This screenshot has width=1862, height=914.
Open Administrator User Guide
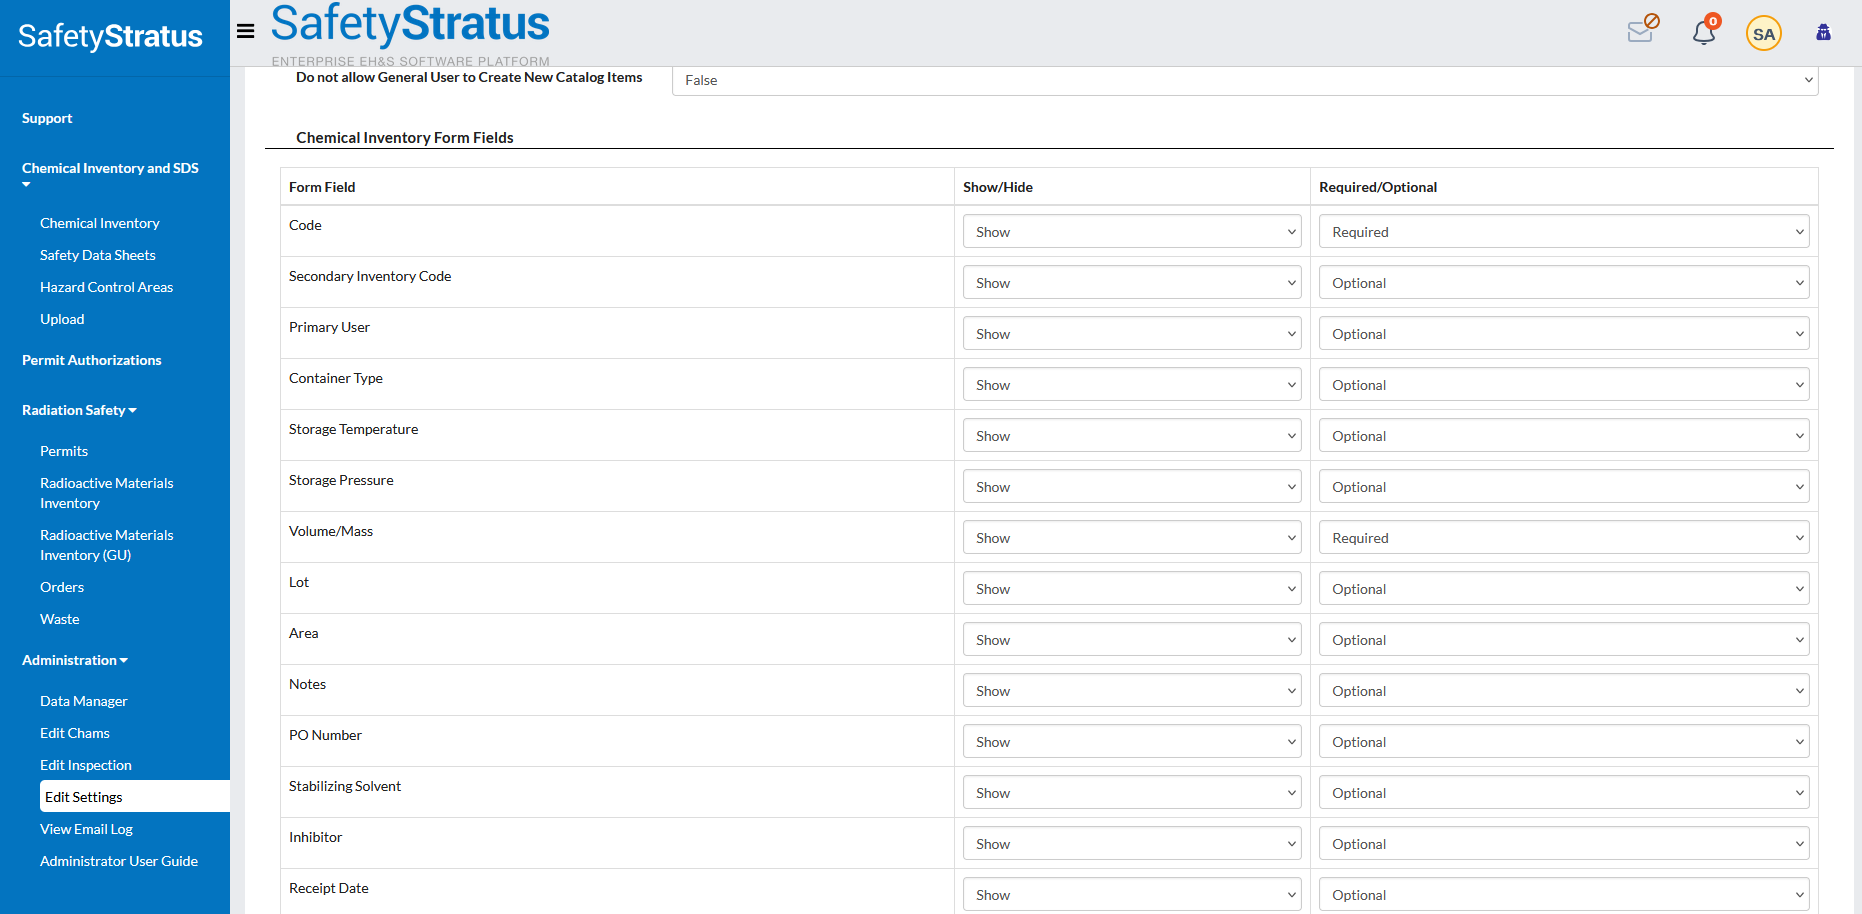click(x=119, y=861)
